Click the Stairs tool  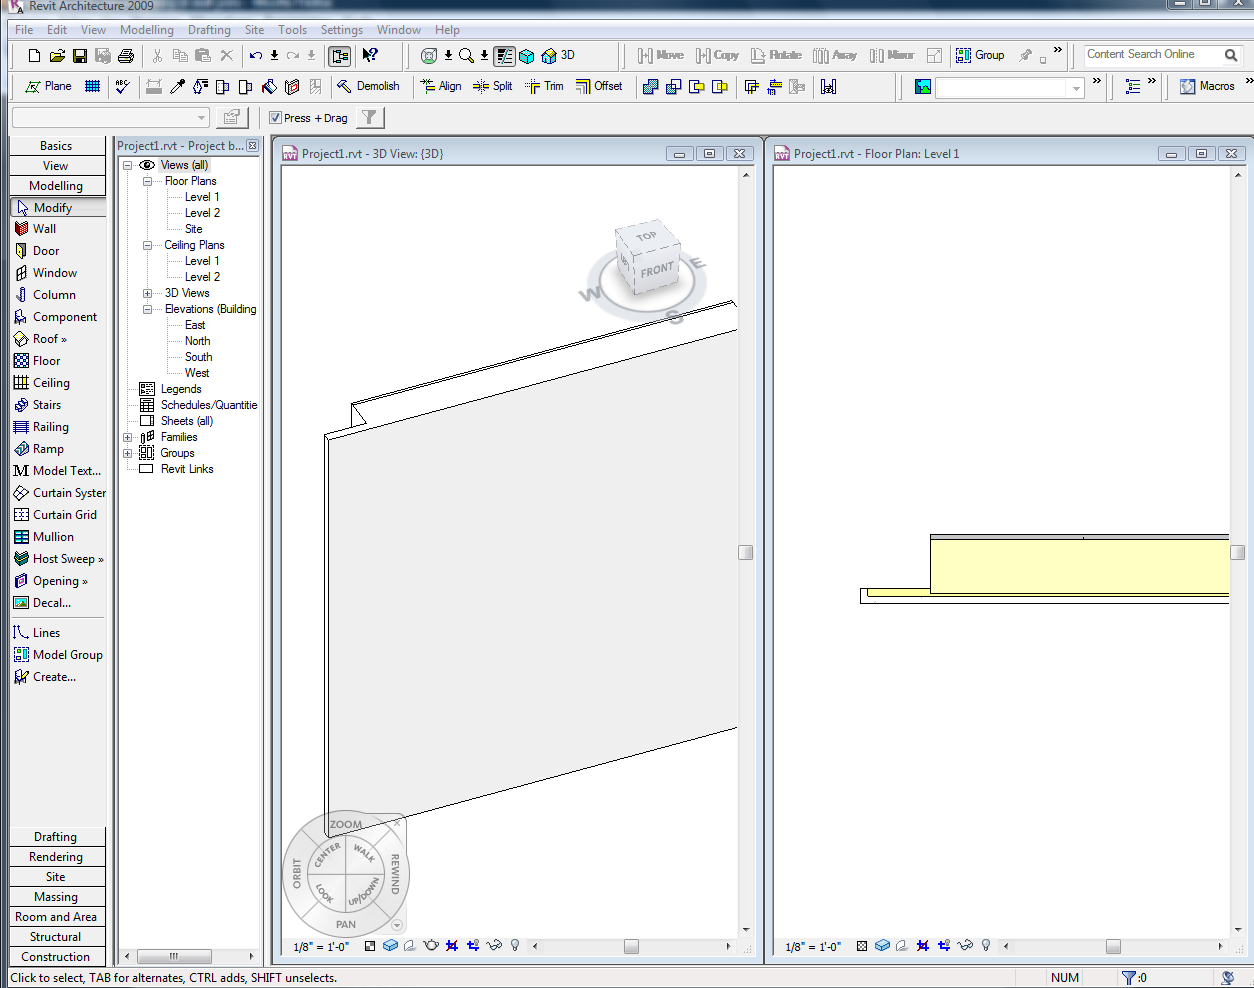(46, 405)
